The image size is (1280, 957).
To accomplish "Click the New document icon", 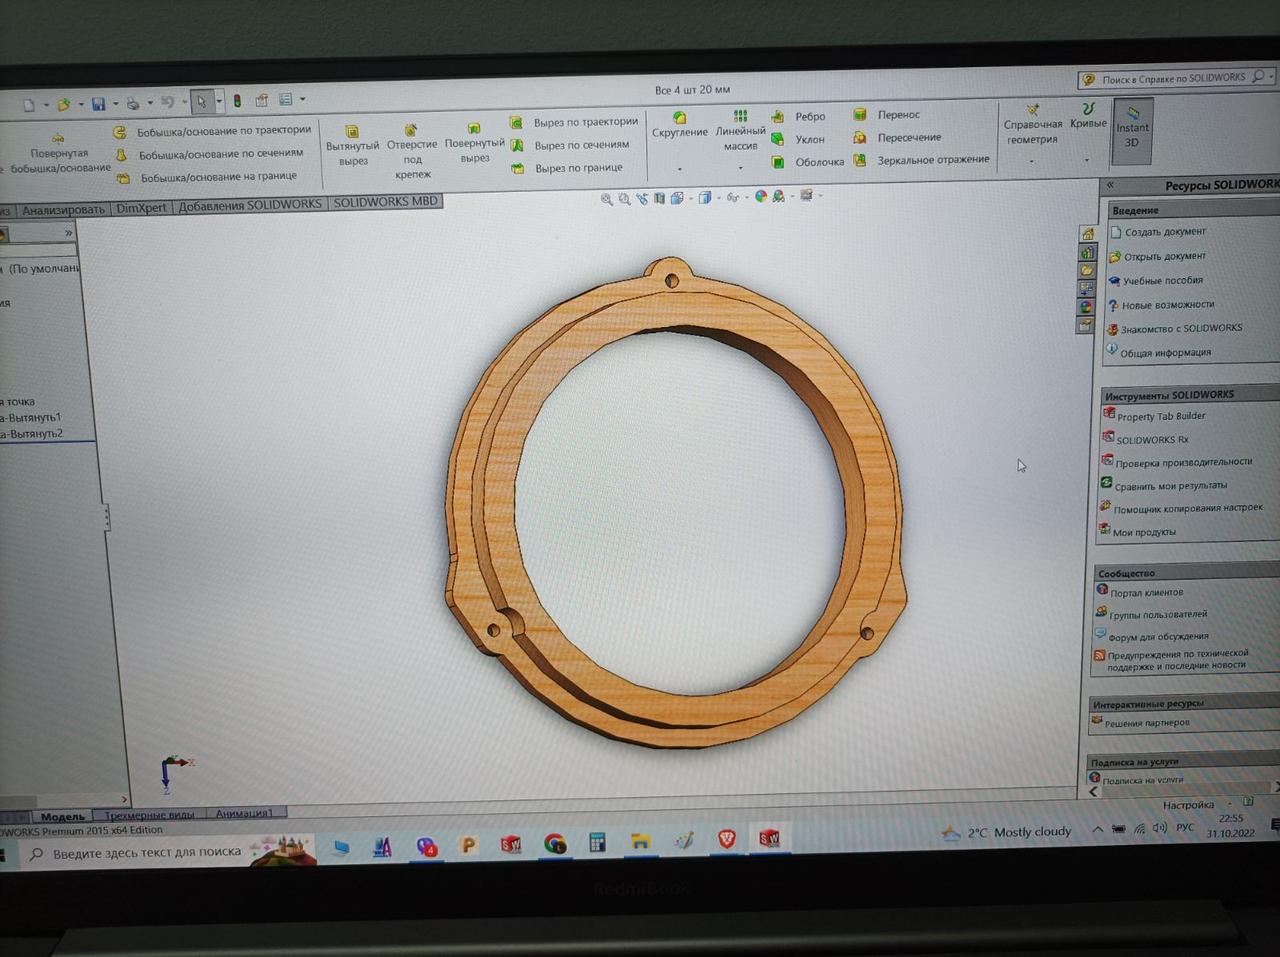I will 29,105.
